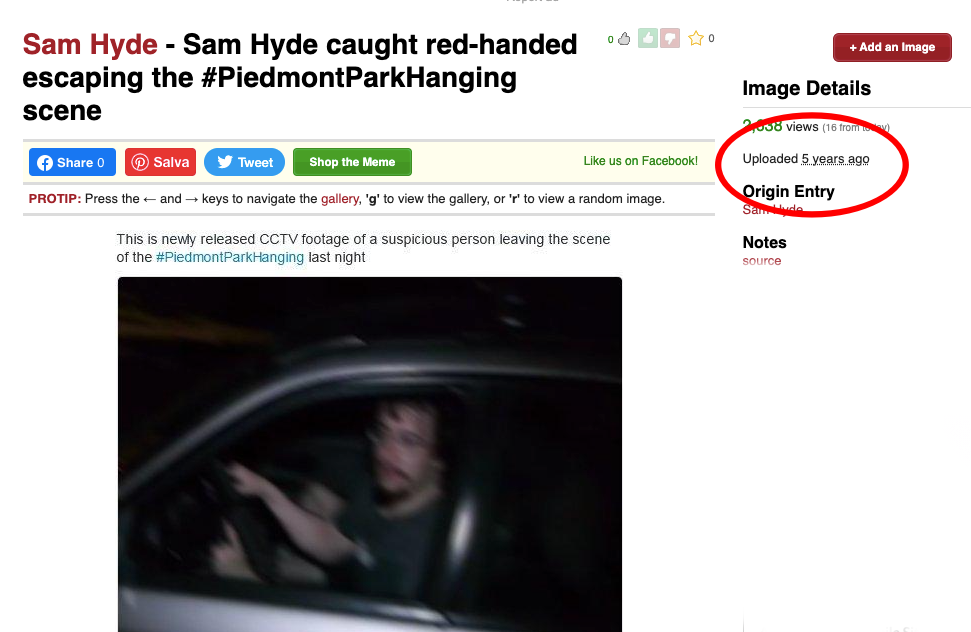Open the source link under Notes

pos(762,261)
